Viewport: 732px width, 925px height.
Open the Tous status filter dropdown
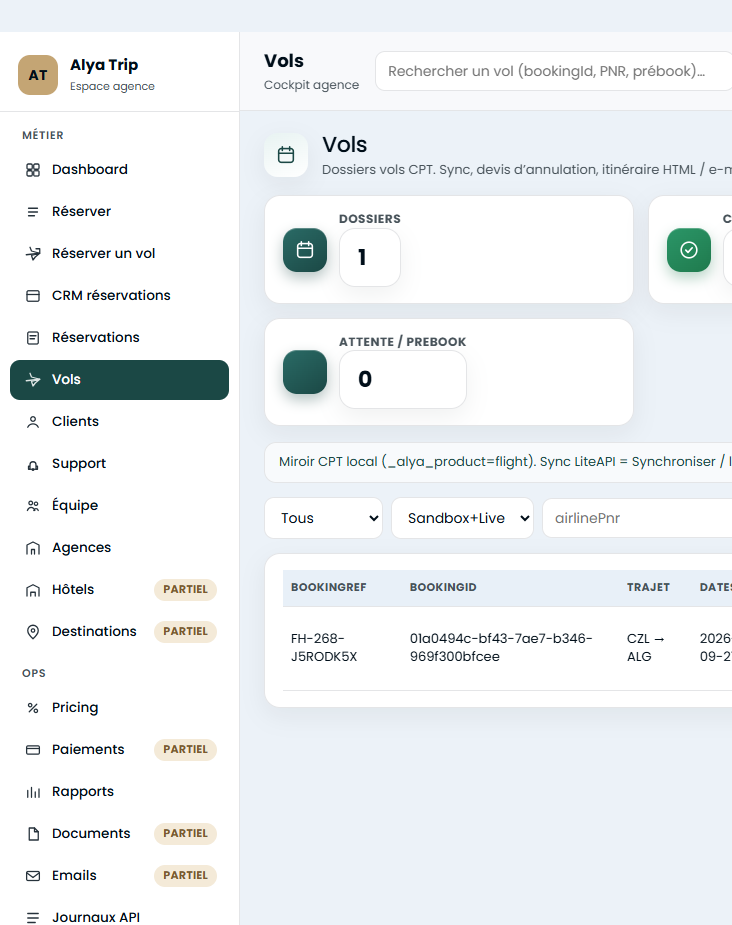(x=323, y=518)
